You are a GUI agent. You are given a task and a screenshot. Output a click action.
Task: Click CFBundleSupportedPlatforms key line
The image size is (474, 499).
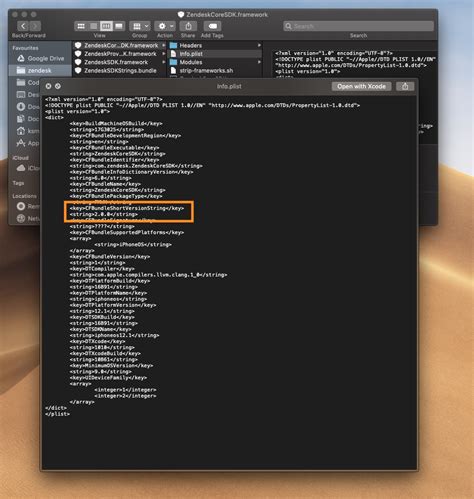(127, 232)
